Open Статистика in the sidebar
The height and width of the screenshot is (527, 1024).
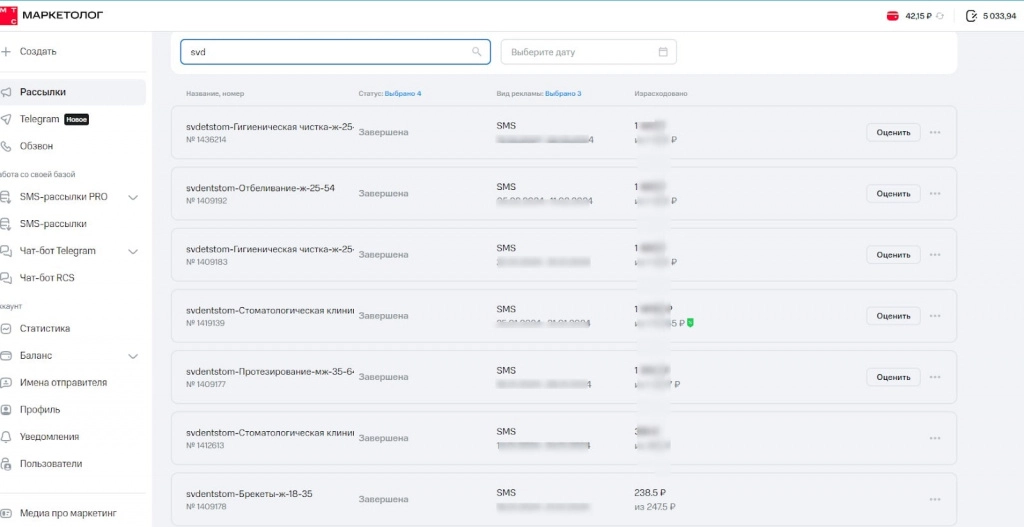[x=45, y=328]
